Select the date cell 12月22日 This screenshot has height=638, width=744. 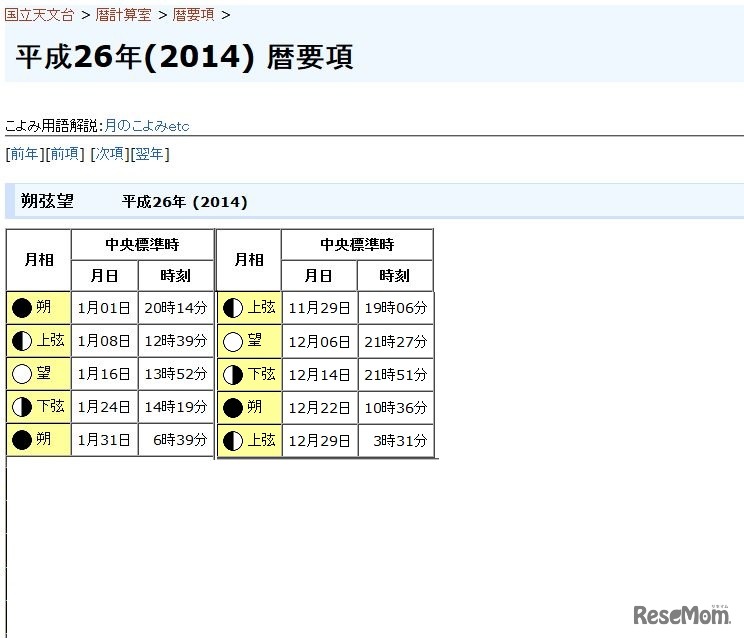click(x=320, y=407)
